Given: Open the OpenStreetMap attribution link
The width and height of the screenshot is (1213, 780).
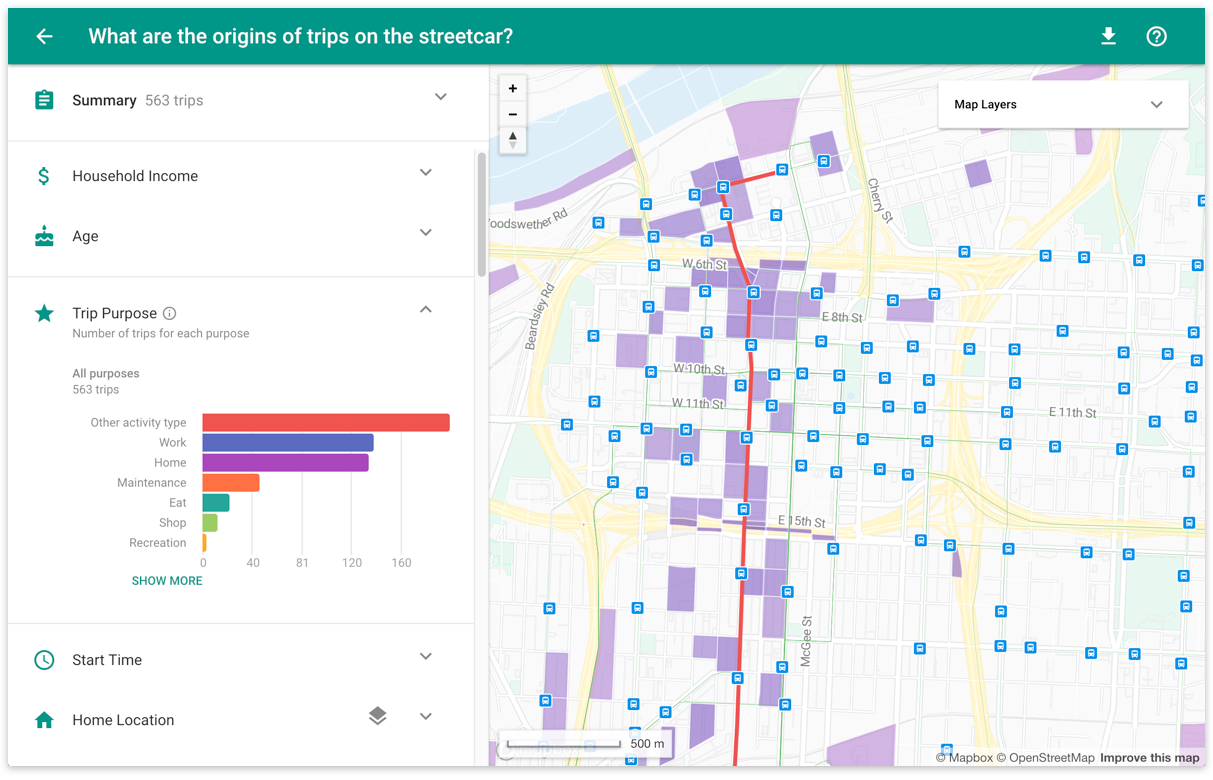Looking at the screenshot, I should [x=1045, y=758].
